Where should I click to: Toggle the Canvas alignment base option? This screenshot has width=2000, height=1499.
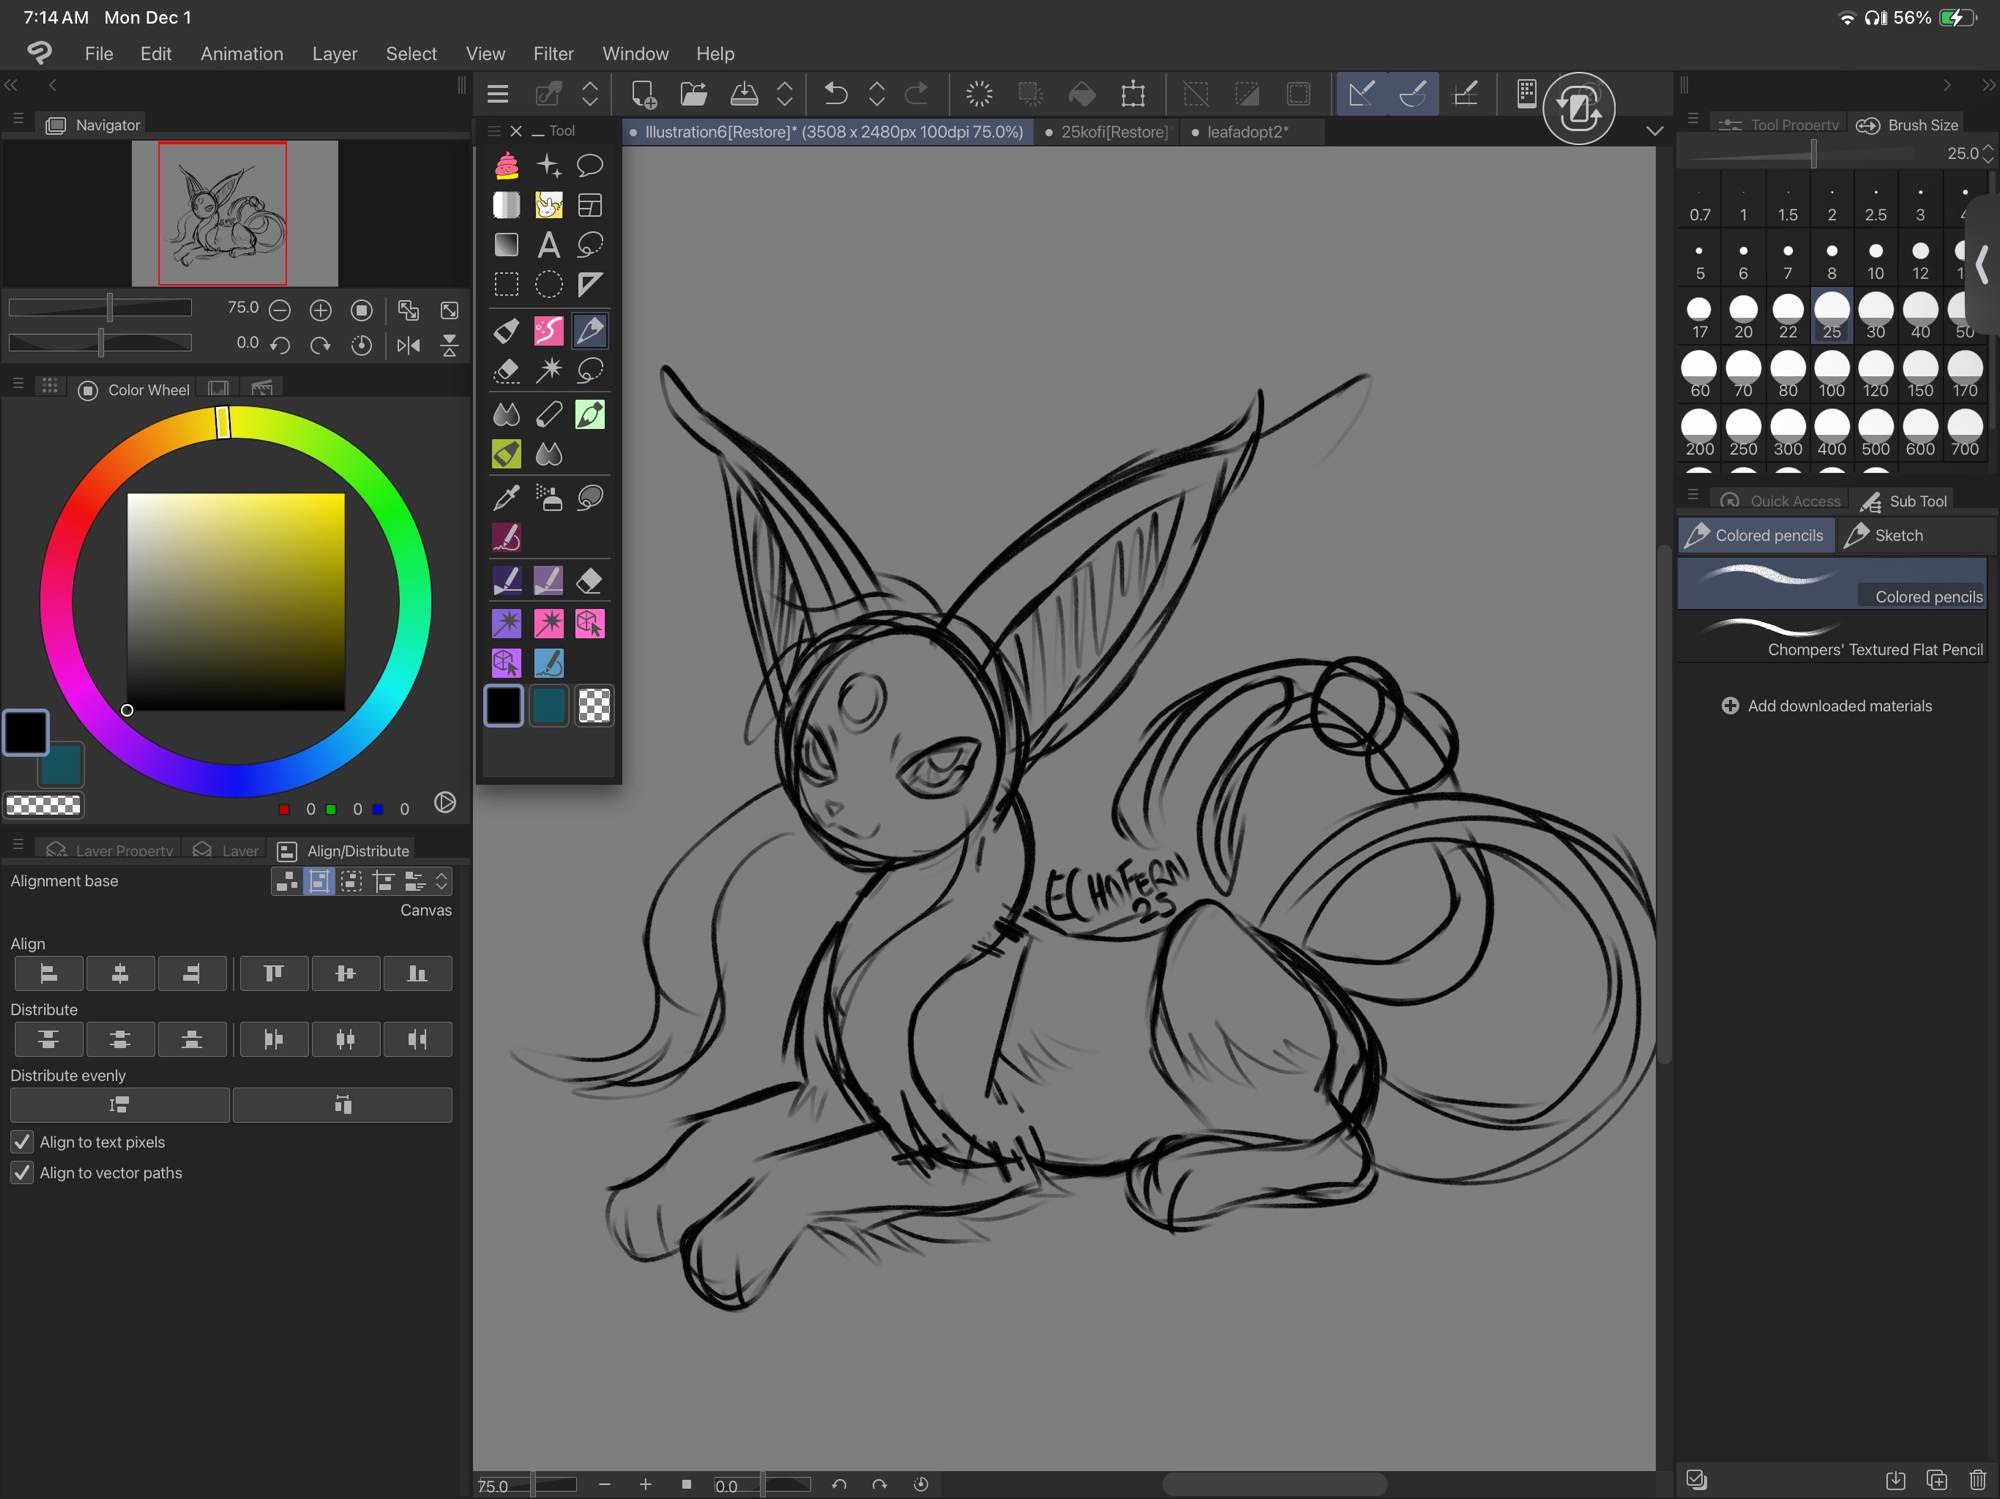pos(319,881)
